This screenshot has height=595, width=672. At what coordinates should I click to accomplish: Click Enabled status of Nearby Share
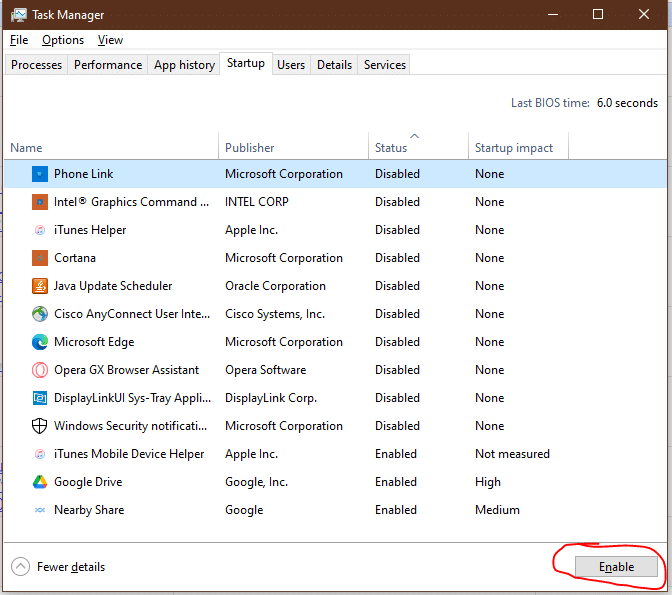tap(396, 510)
